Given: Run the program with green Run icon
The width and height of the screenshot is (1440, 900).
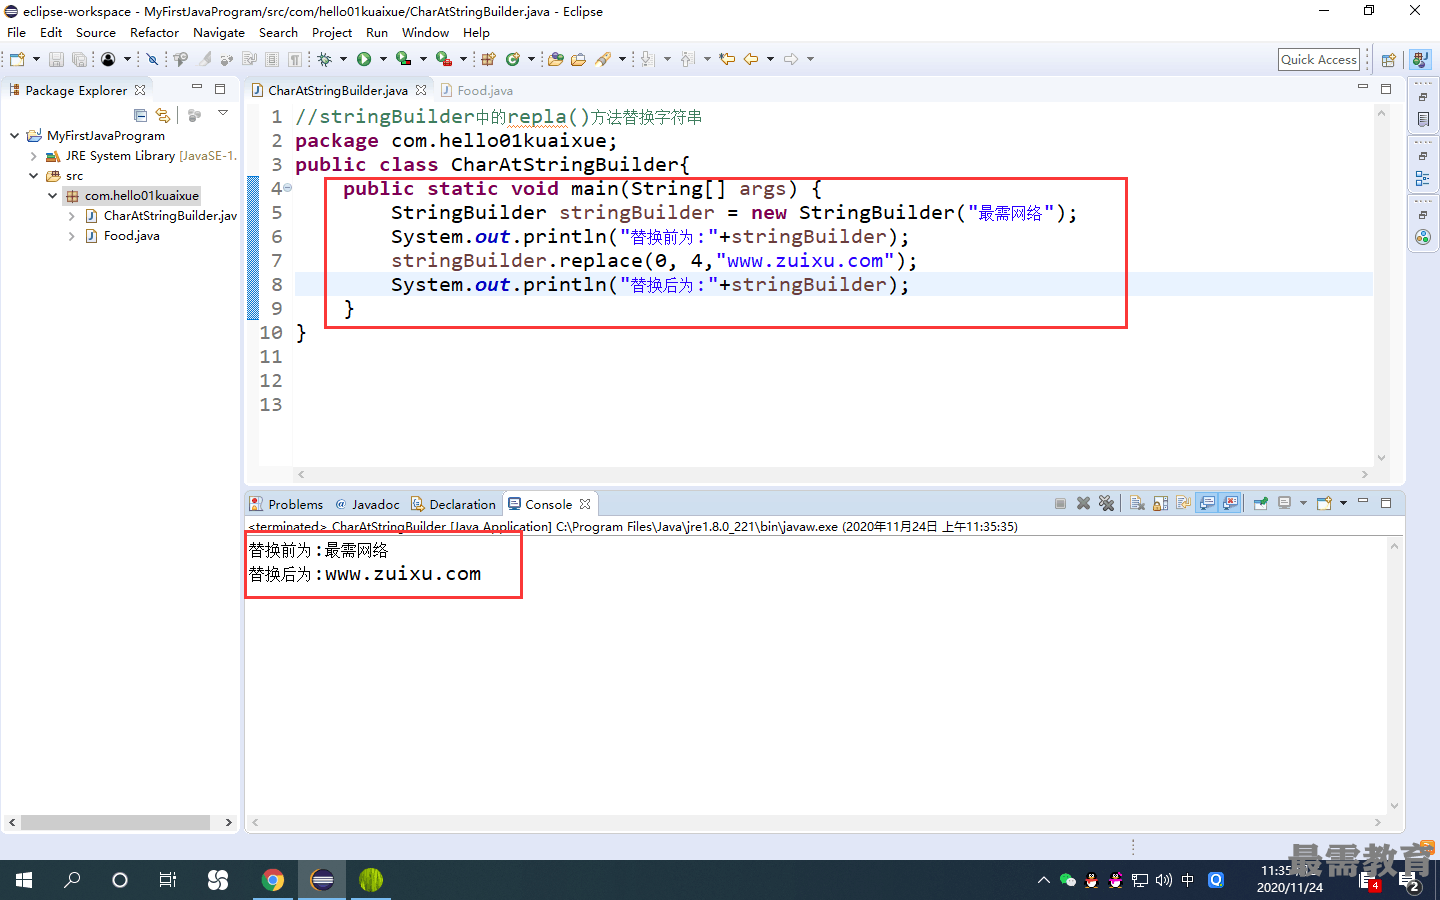Looking at the screenshot, I should tap(364, 59).
